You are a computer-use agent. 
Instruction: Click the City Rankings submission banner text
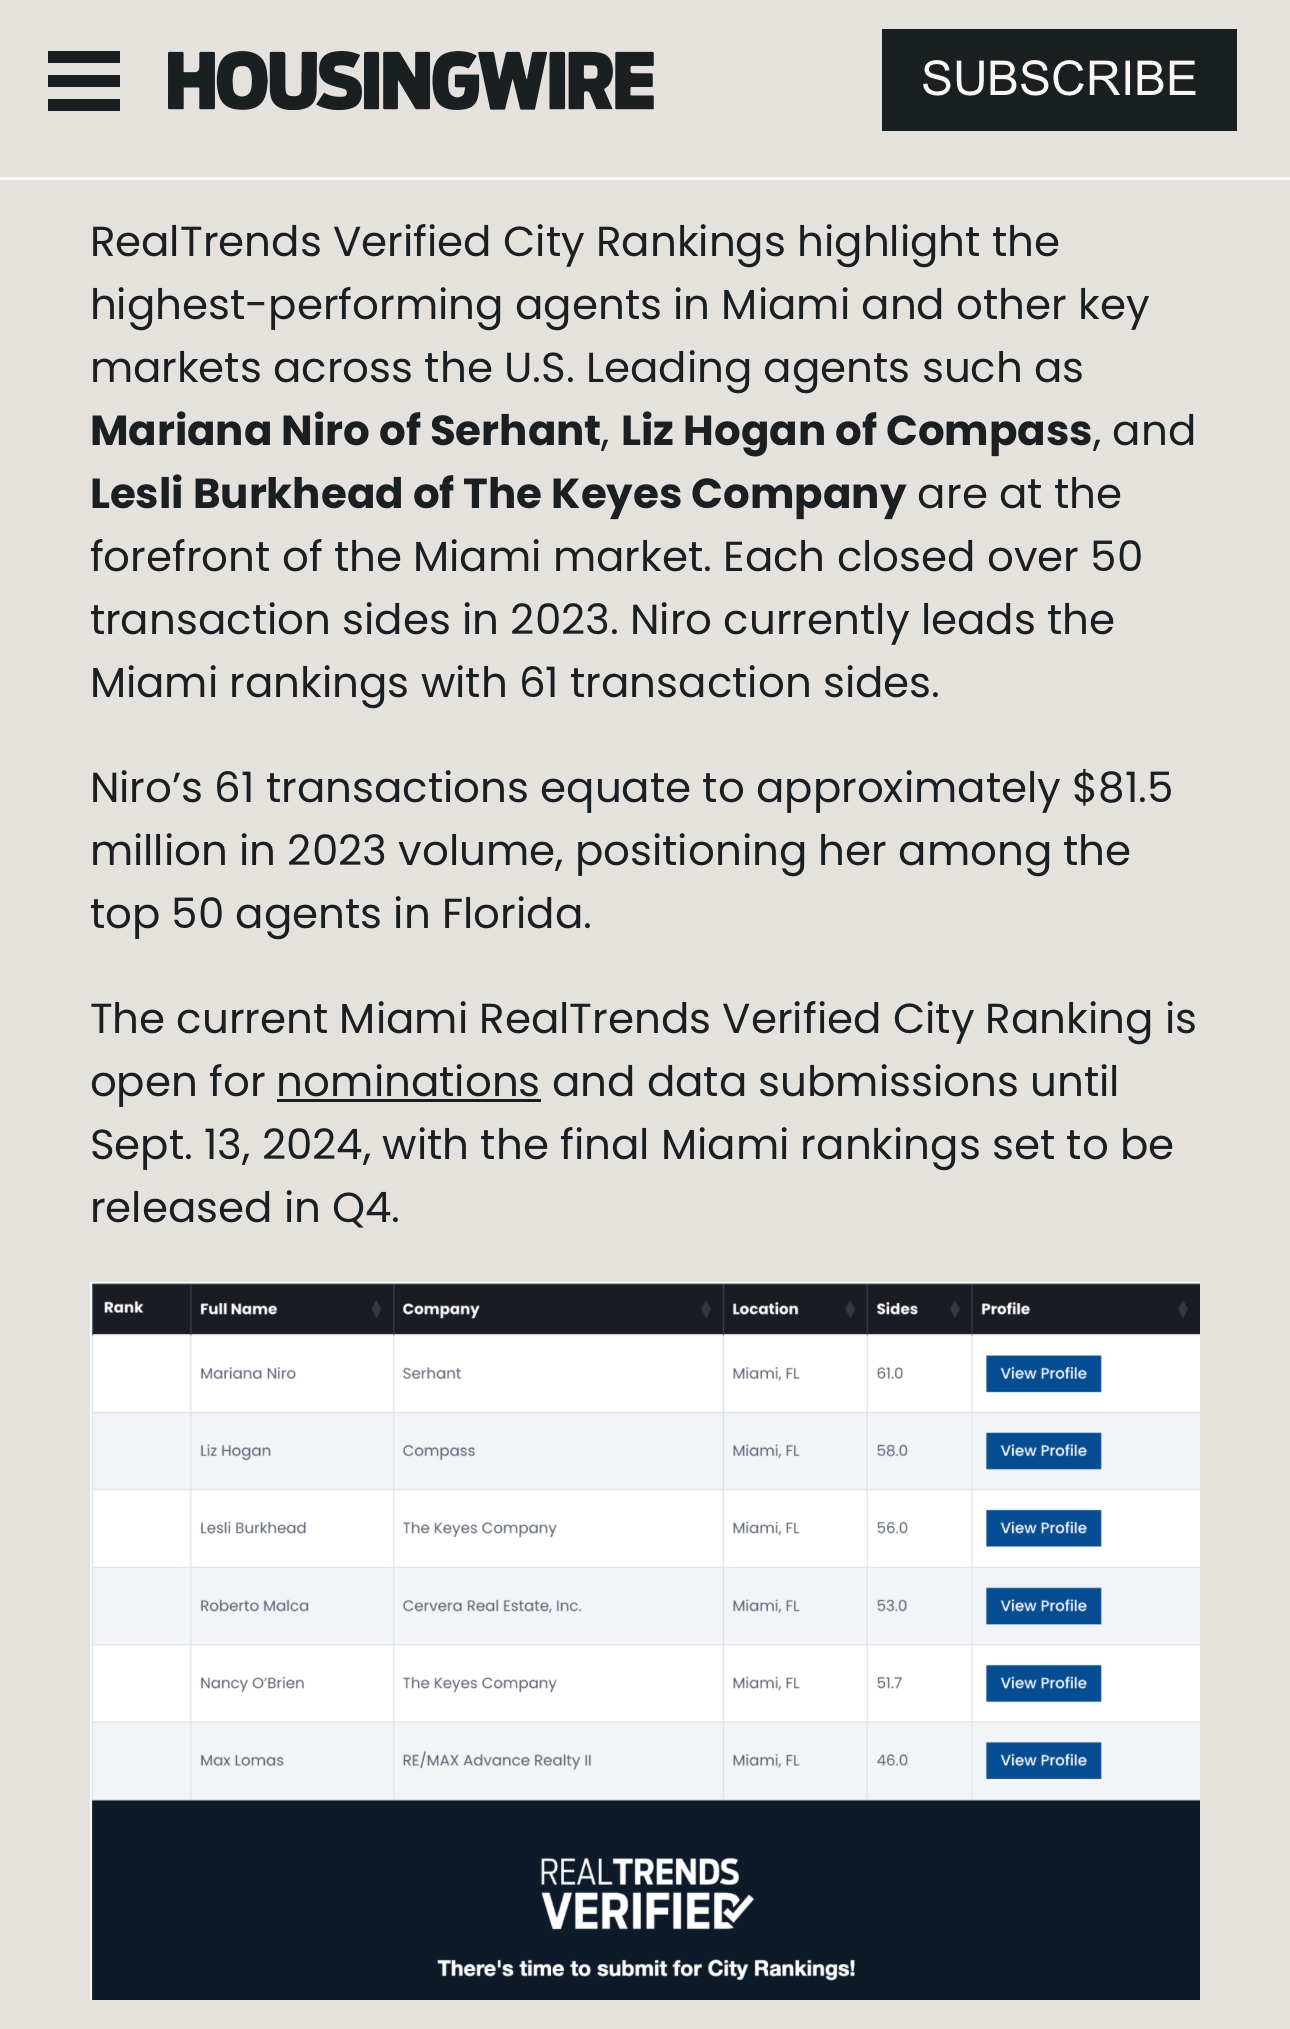click(646, 1969)
